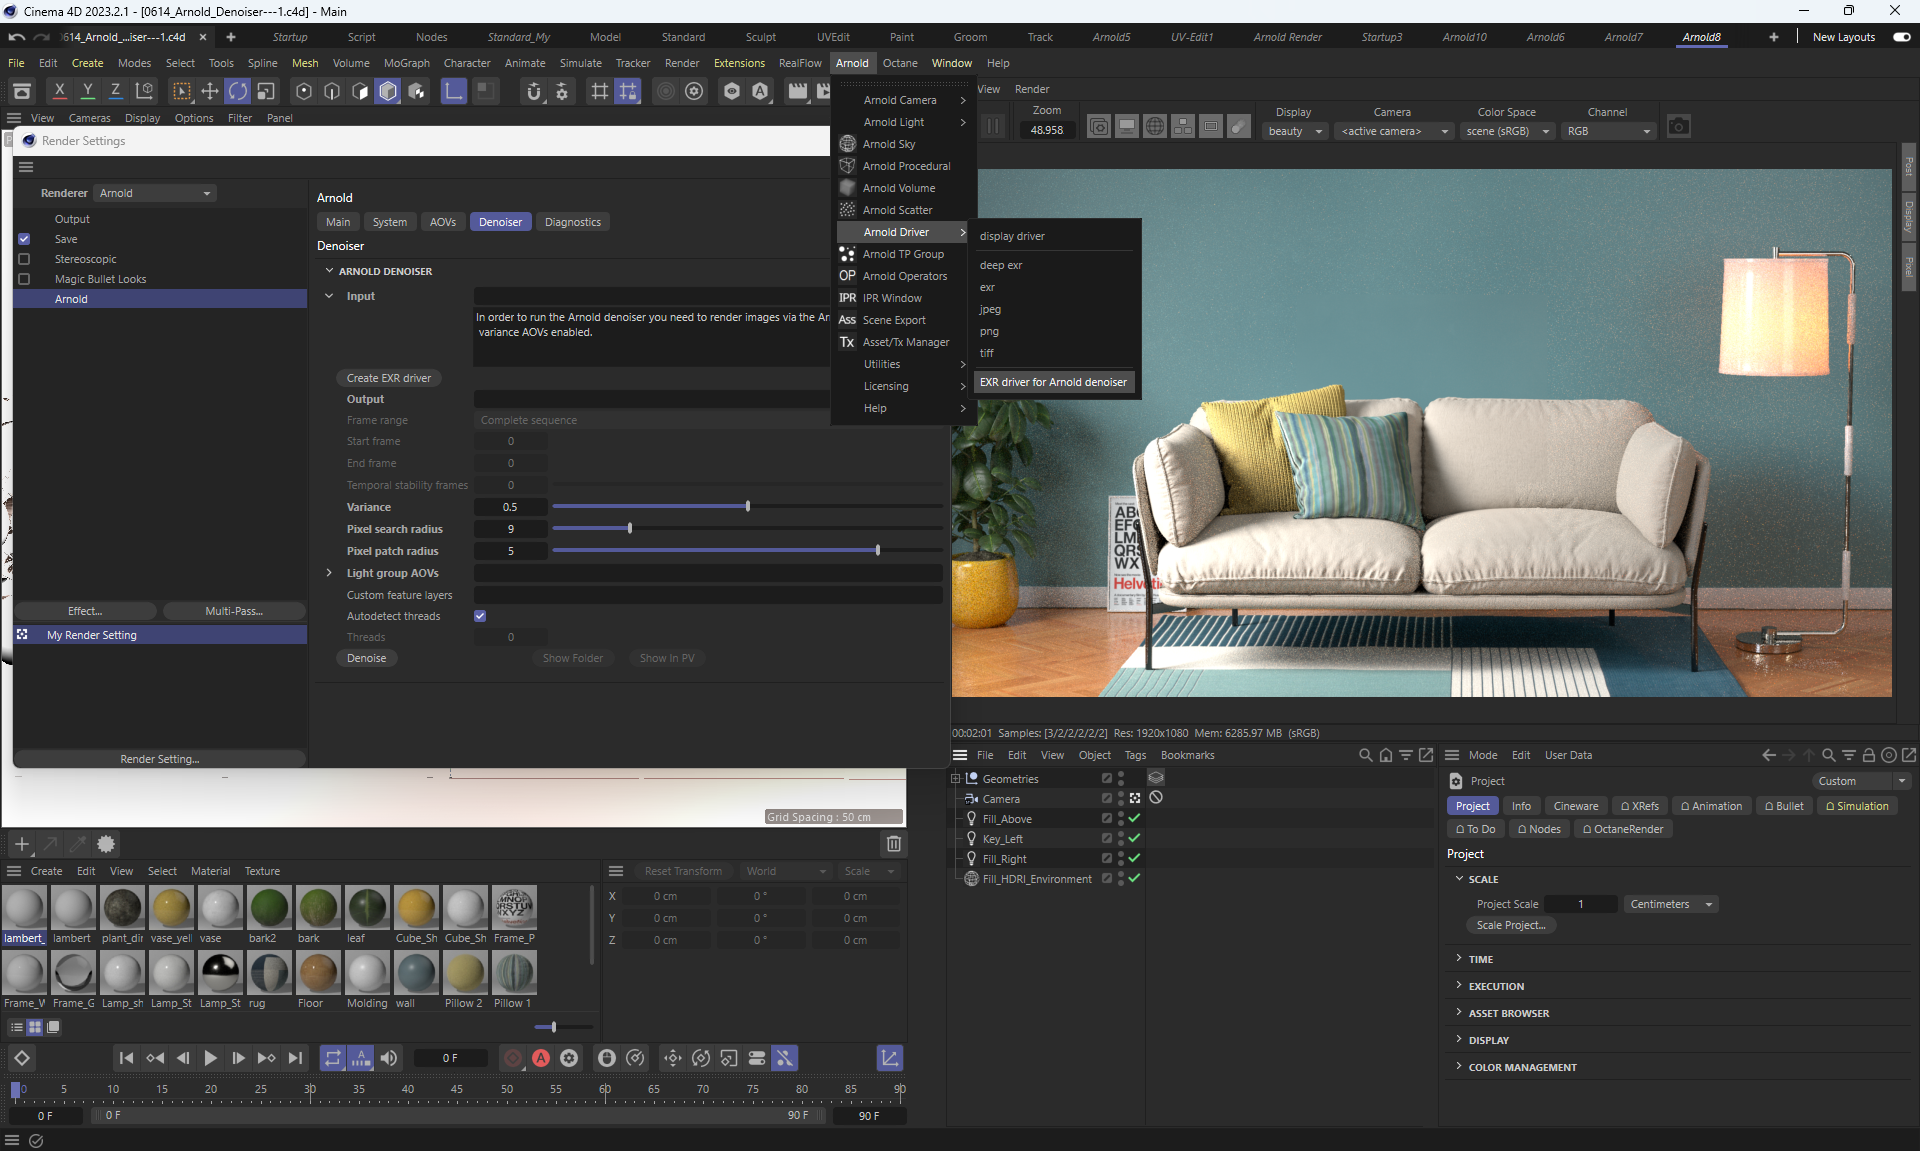This screenshot has height=1151, width=1920.
Task: Click the Variance slider handle
Action: pyautogui.click(x=748, y=507)
